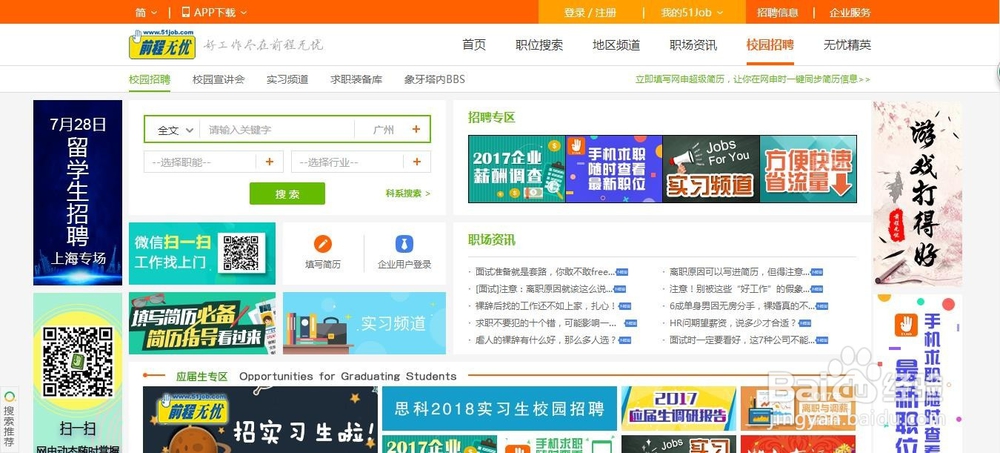Click the phone icon beside APP下载
The height and width of the screenshot is (453, 1000).
[186, 11]
